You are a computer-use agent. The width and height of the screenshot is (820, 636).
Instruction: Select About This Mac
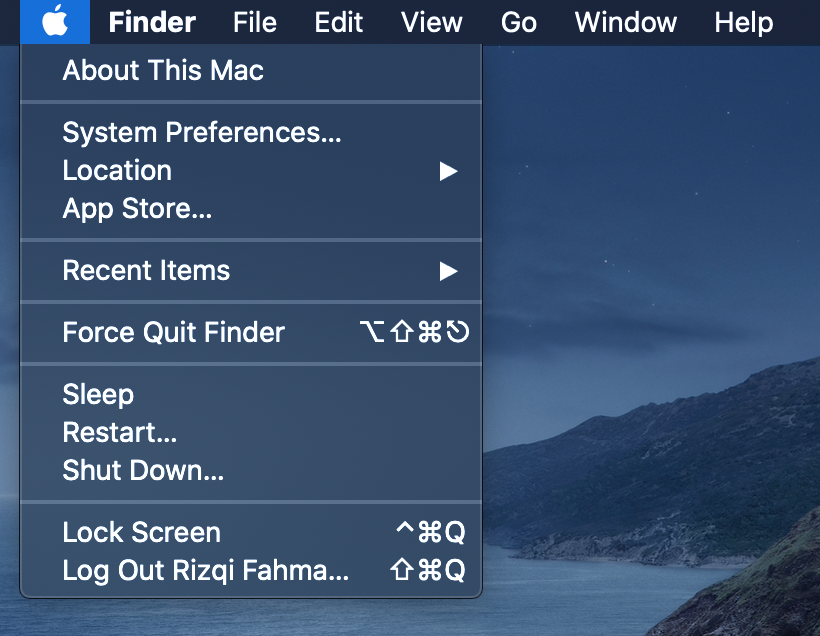(x=163, y=71)
